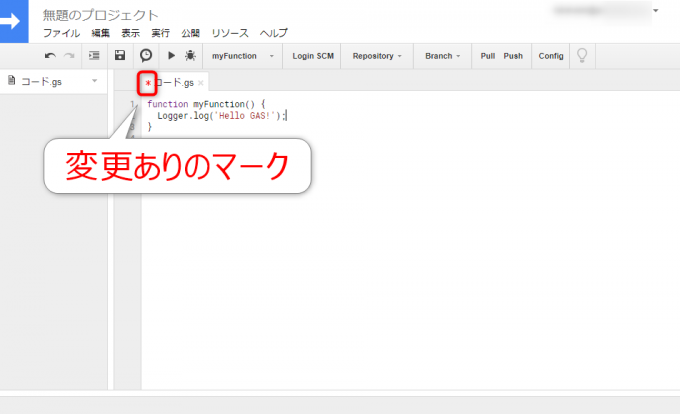The image size is (680, 414).
Task: Redo the edit with the redo icon
Action: tap(69, 56)
